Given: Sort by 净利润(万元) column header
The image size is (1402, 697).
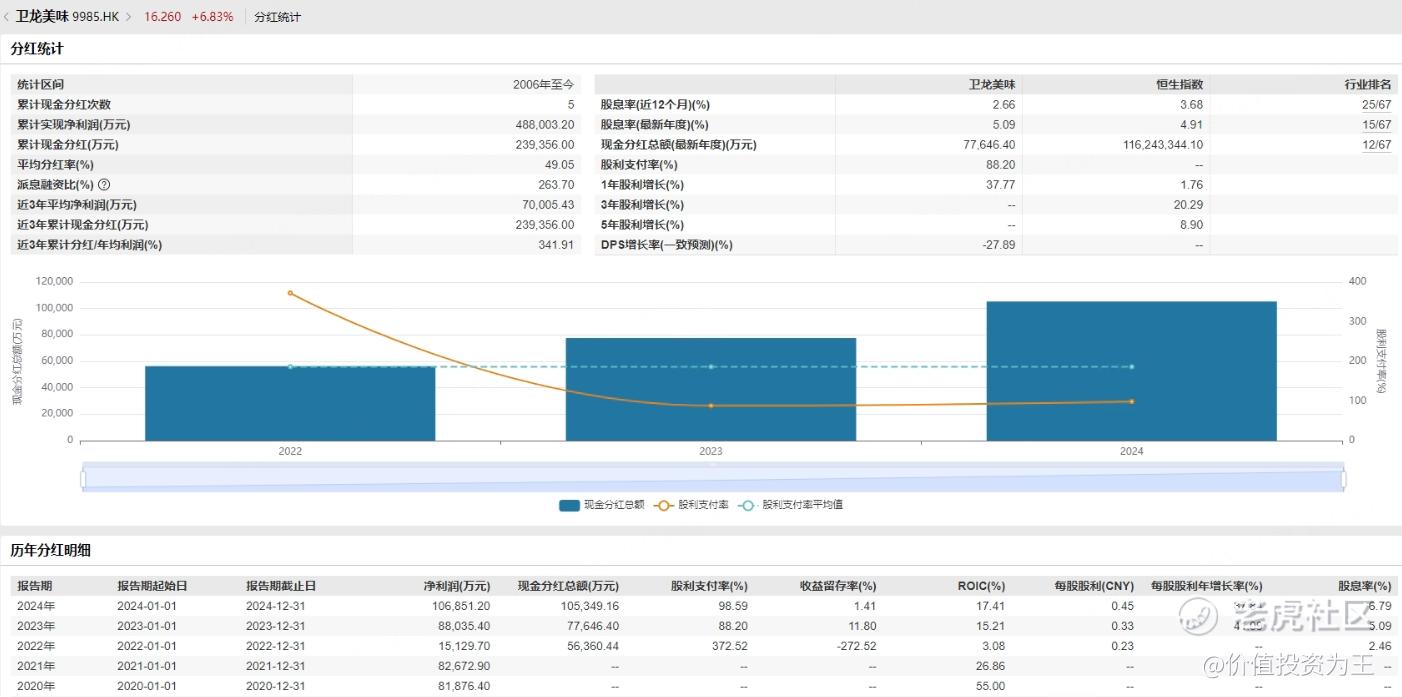Looking at the screenshot, I should pos(457,586).
